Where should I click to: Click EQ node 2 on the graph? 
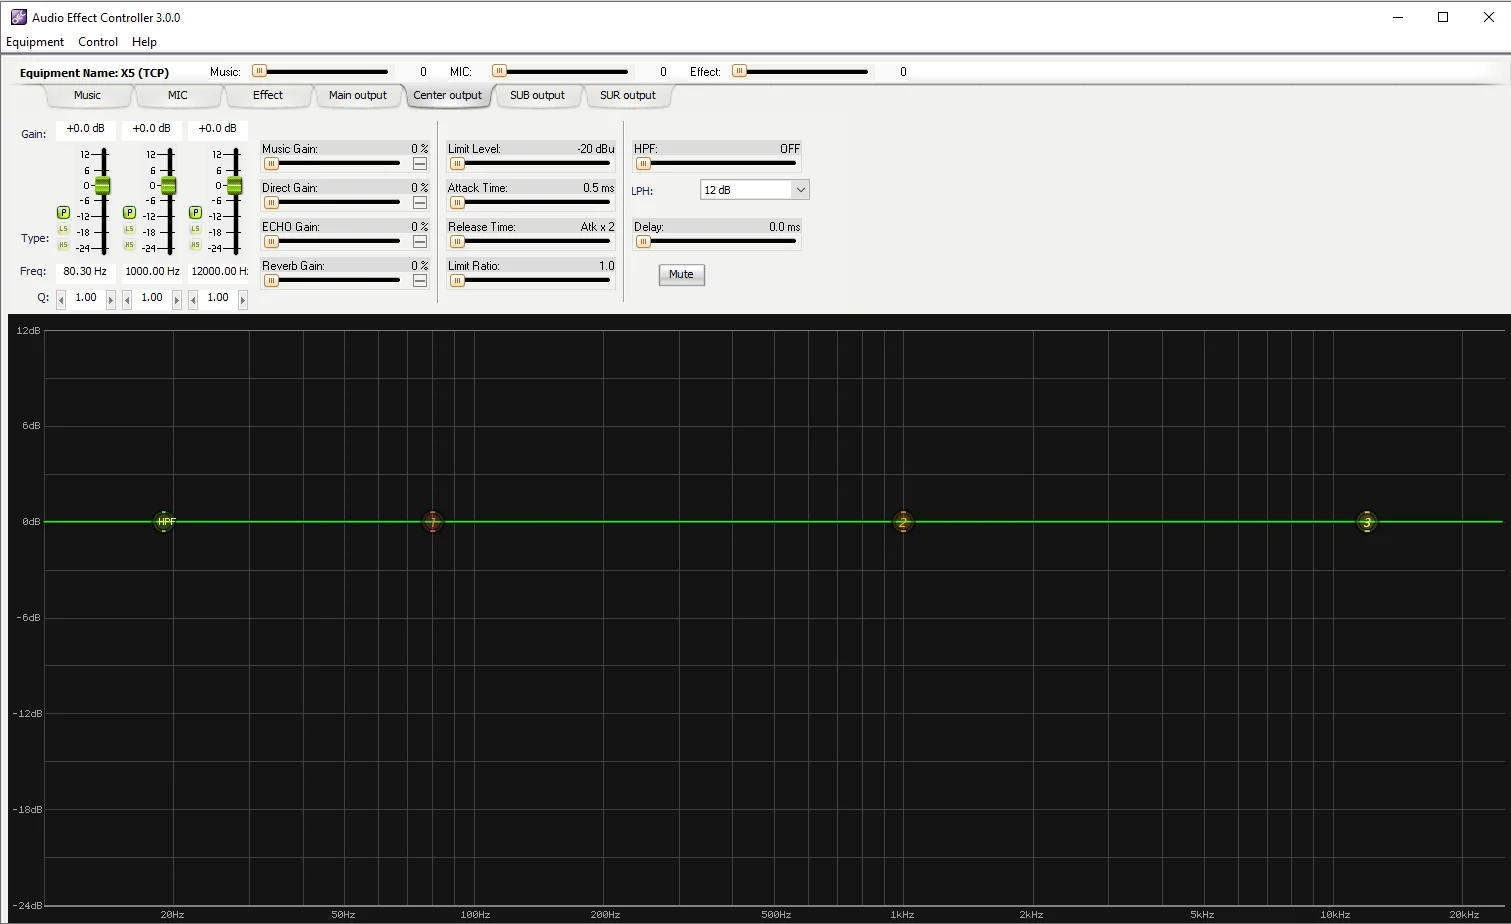902,522
